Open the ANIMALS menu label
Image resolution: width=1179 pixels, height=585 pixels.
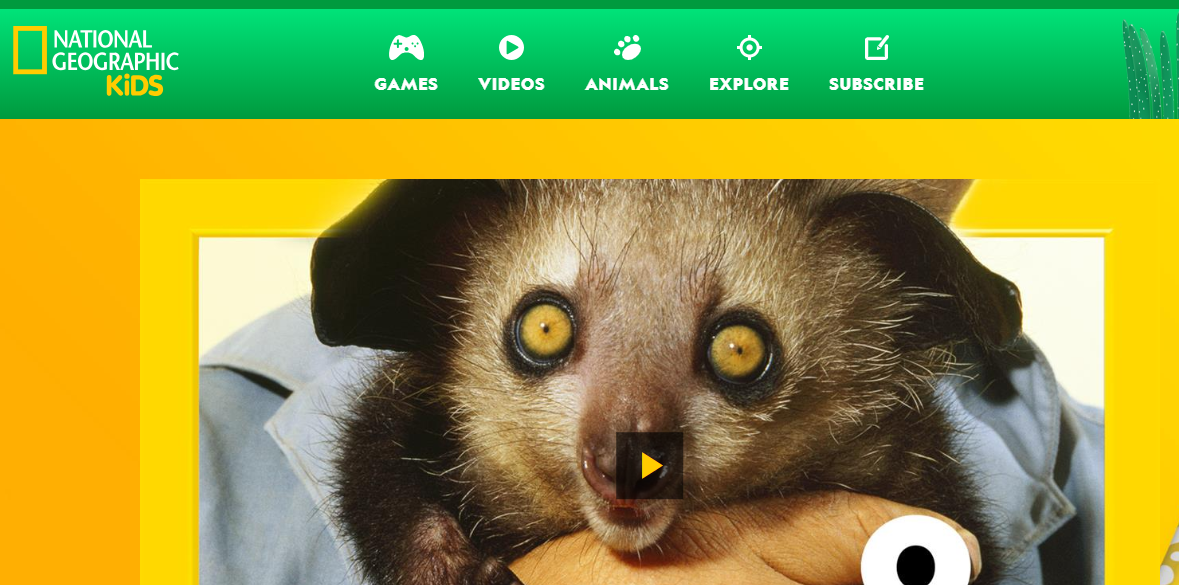pos(627,84)
